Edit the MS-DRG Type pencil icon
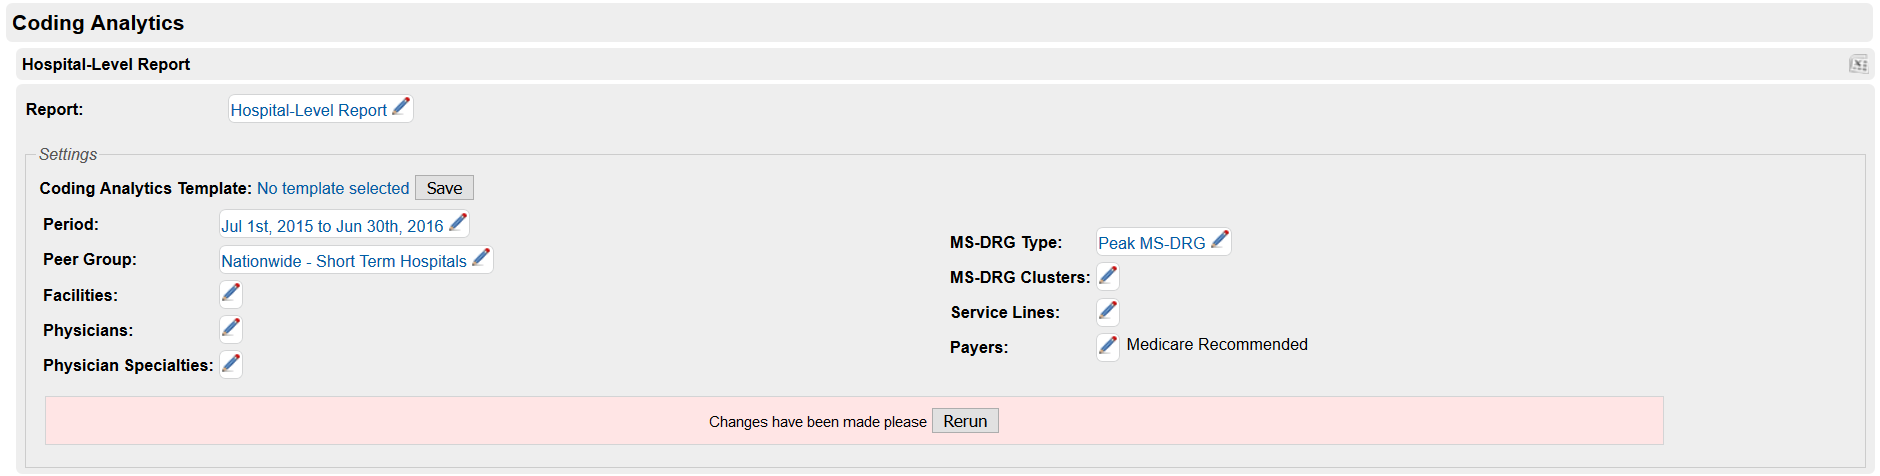This screenshot has height=476, width=1880. pos(1220,239)
